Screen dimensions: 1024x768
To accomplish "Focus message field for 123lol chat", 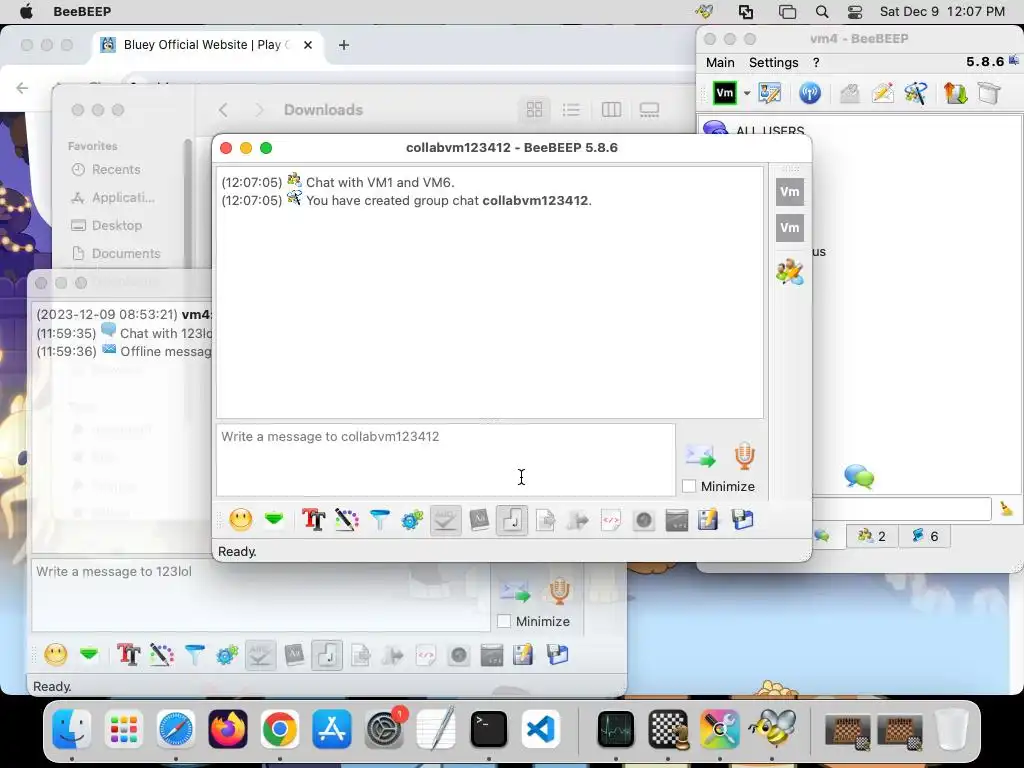I will tap(261, 595).
